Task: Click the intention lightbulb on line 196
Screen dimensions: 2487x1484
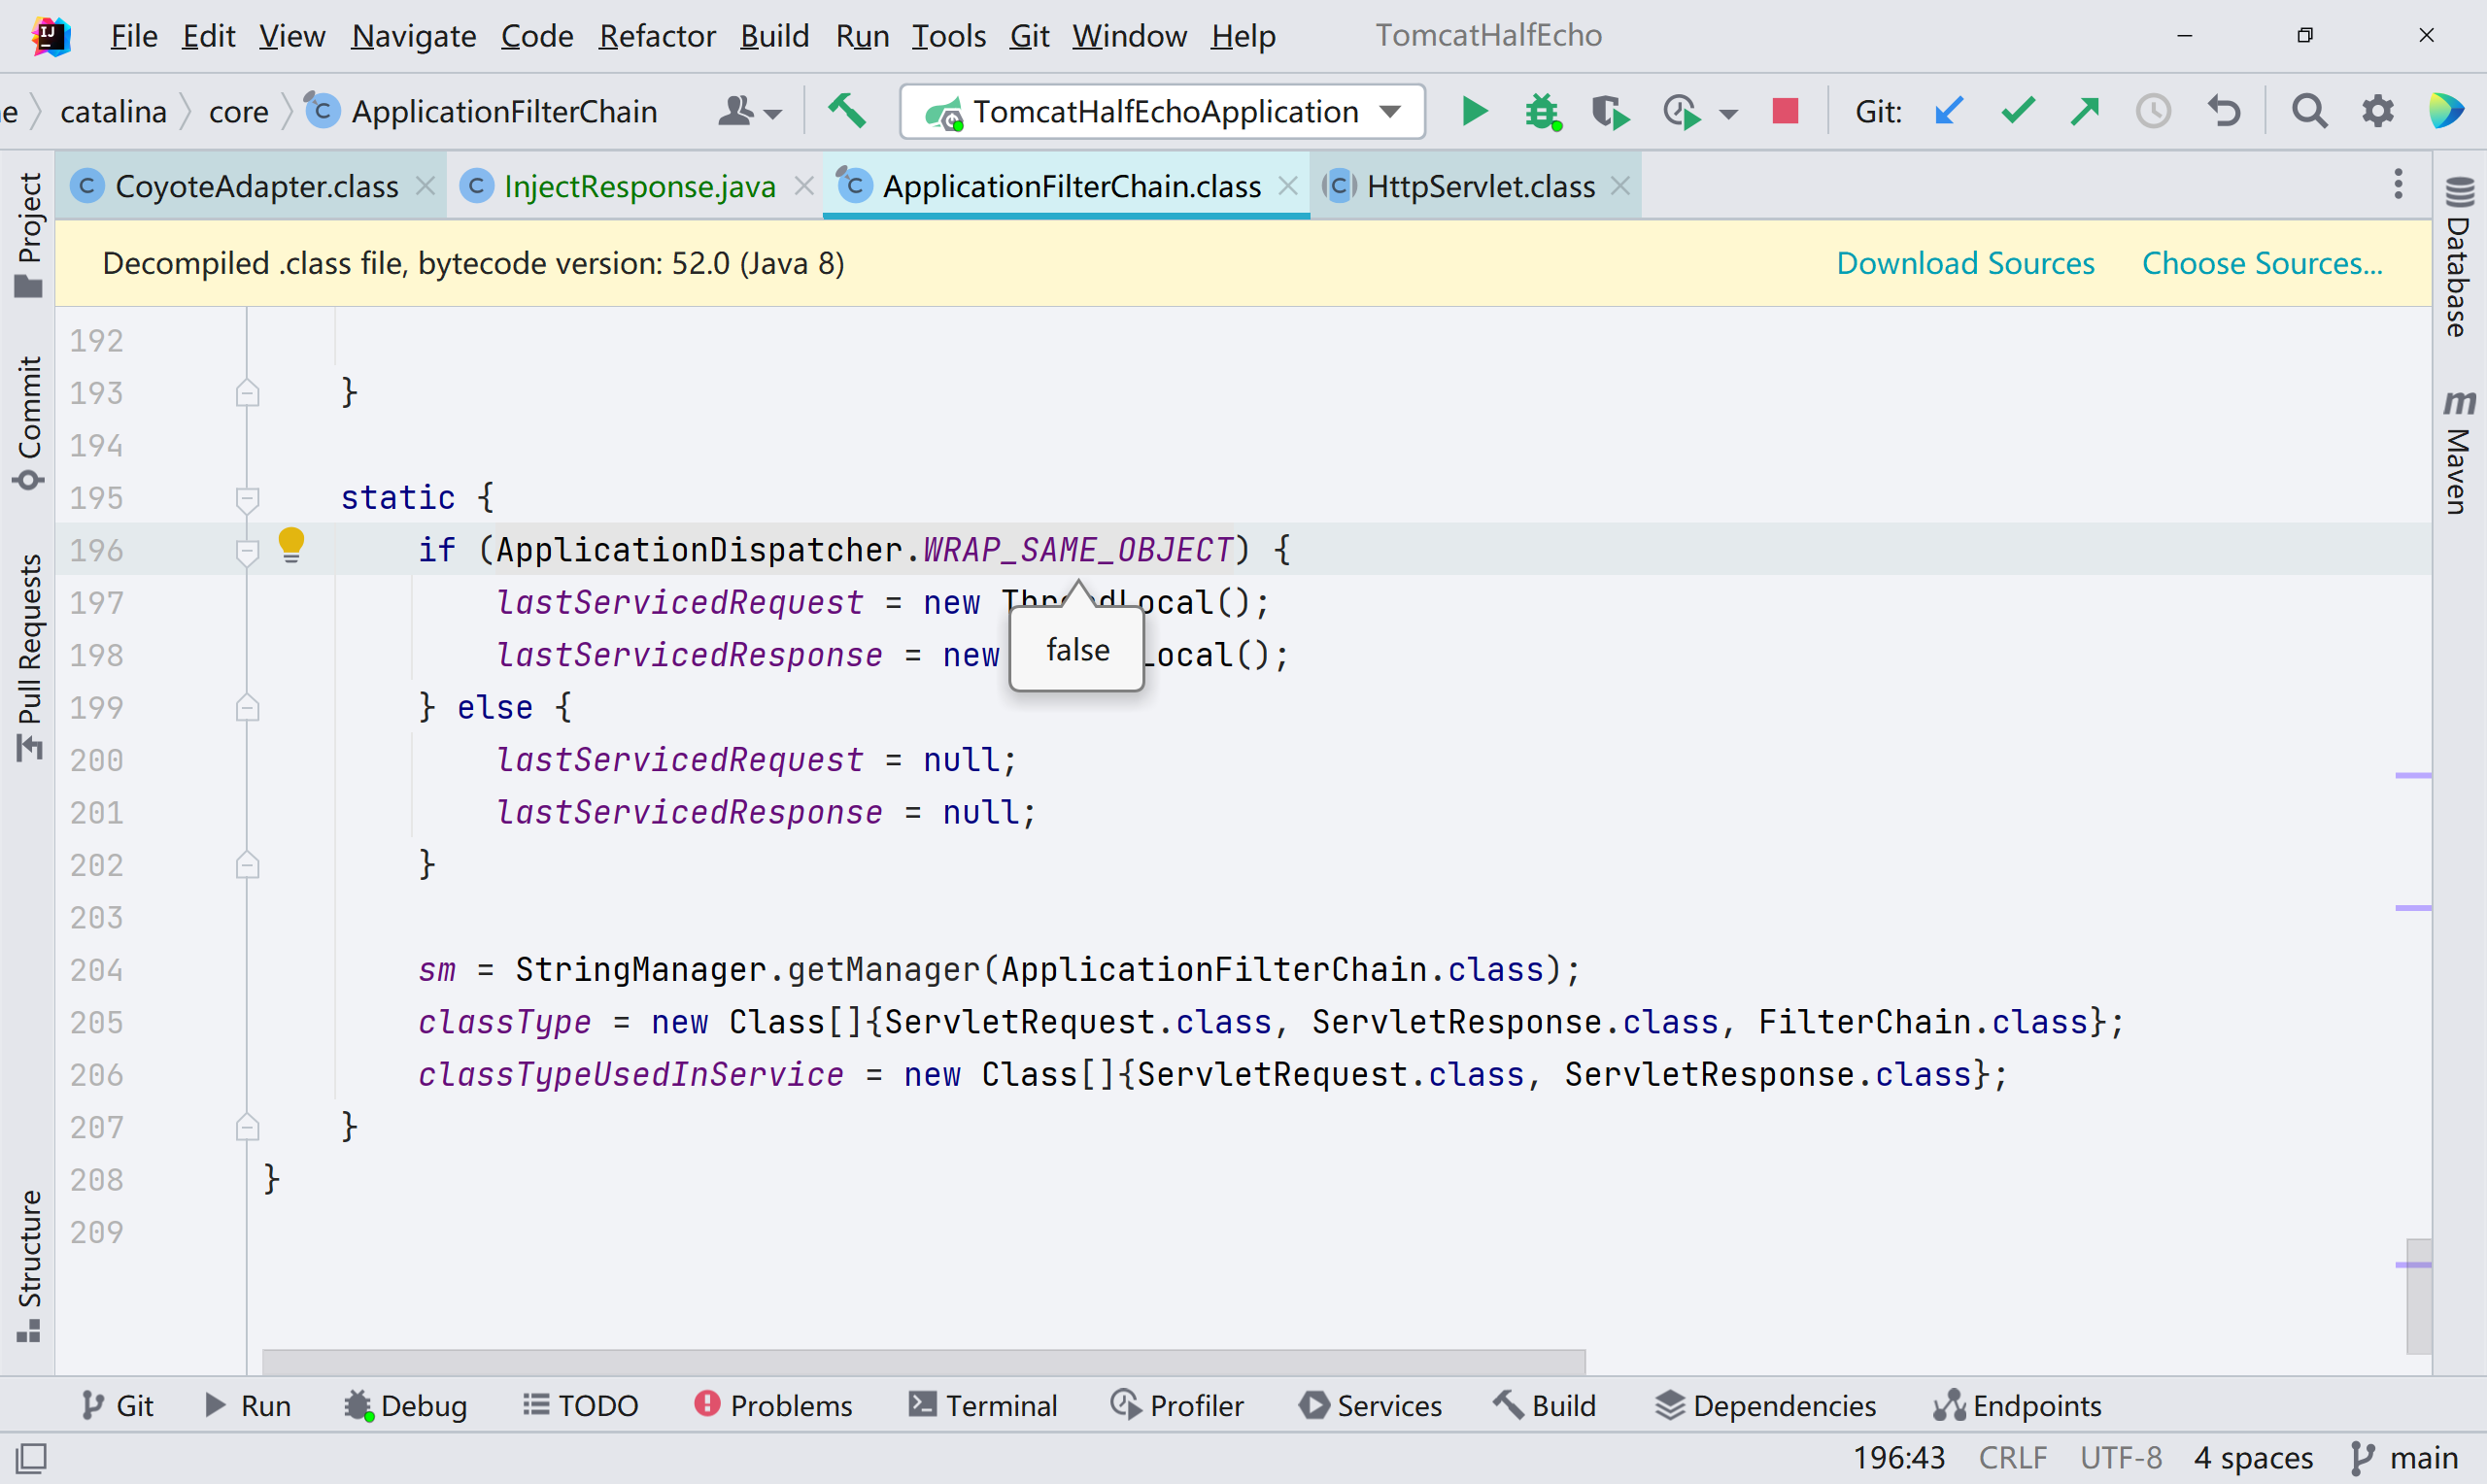Action: (x=291, y=545)
